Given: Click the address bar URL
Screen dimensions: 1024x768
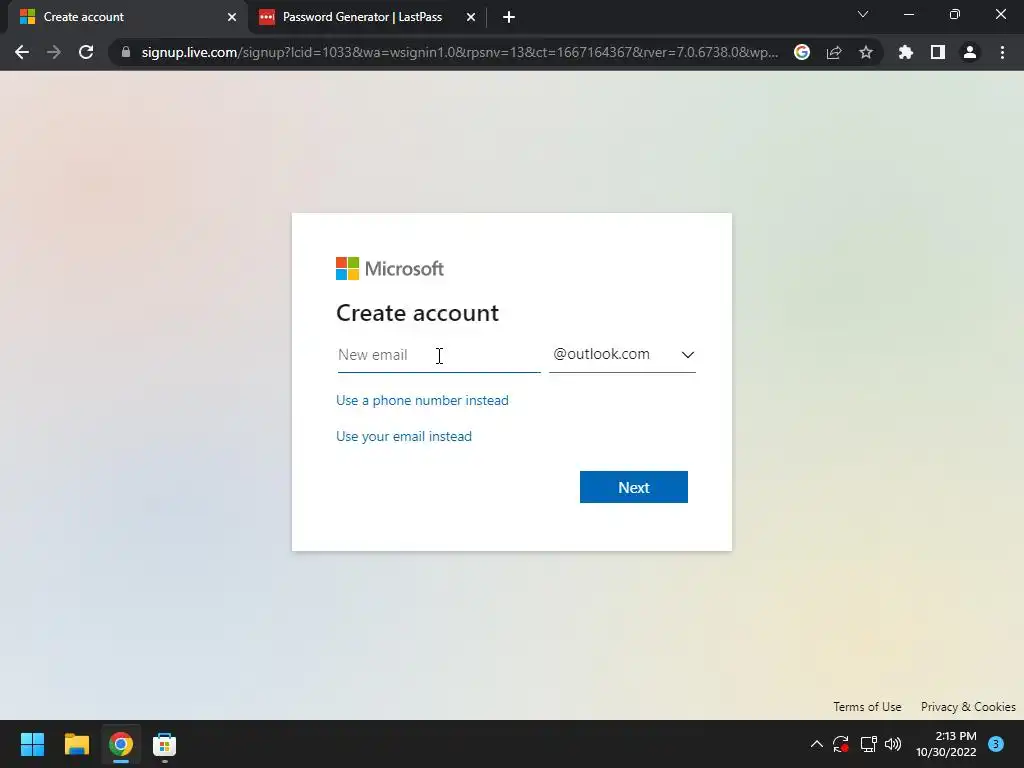Looking at the screenshot, I should coord(459,52).
